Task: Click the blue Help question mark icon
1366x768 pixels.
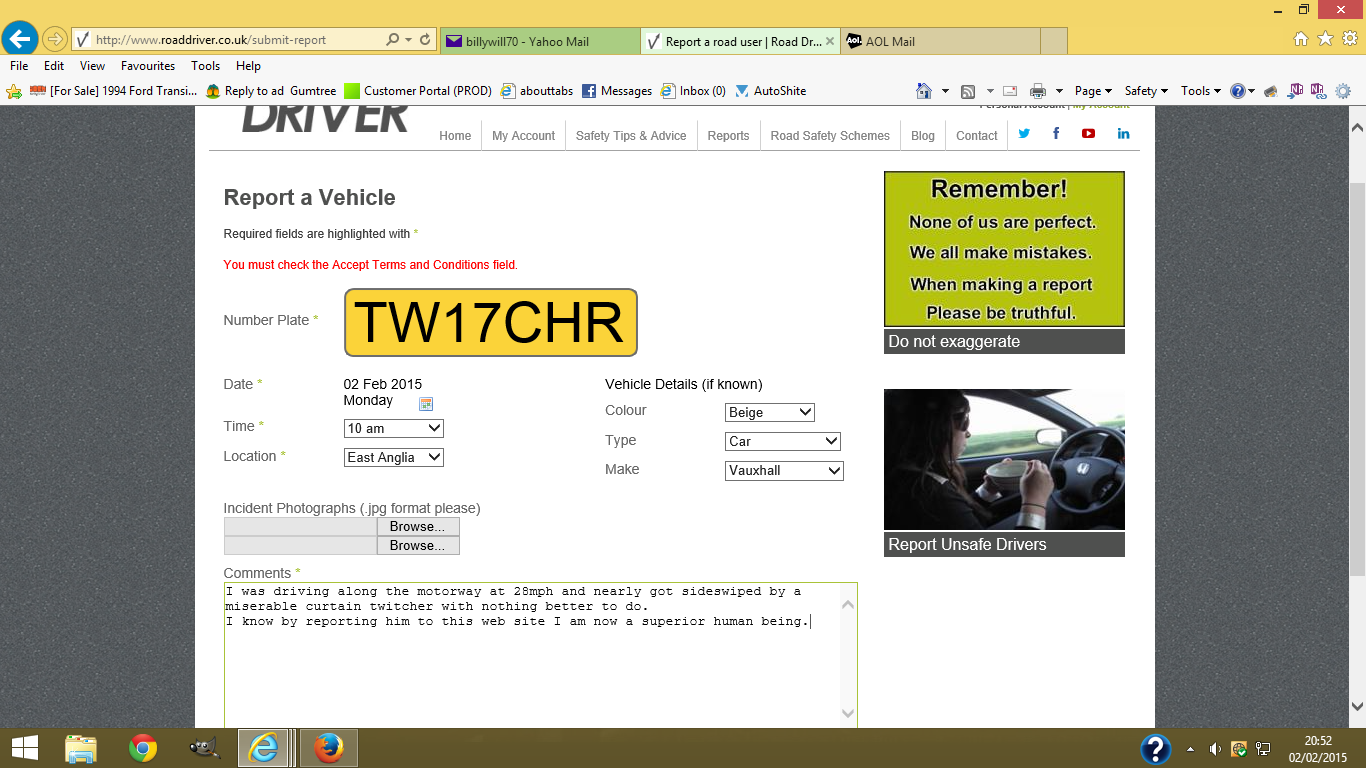Action: pos(1237,91)
